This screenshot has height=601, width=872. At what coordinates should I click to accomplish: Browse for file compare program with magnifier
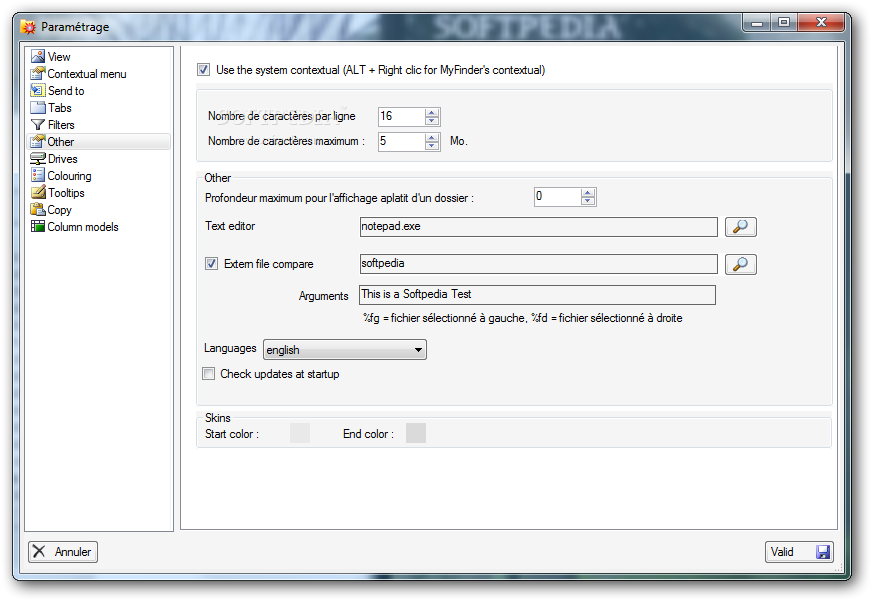(x=740, y=264)
